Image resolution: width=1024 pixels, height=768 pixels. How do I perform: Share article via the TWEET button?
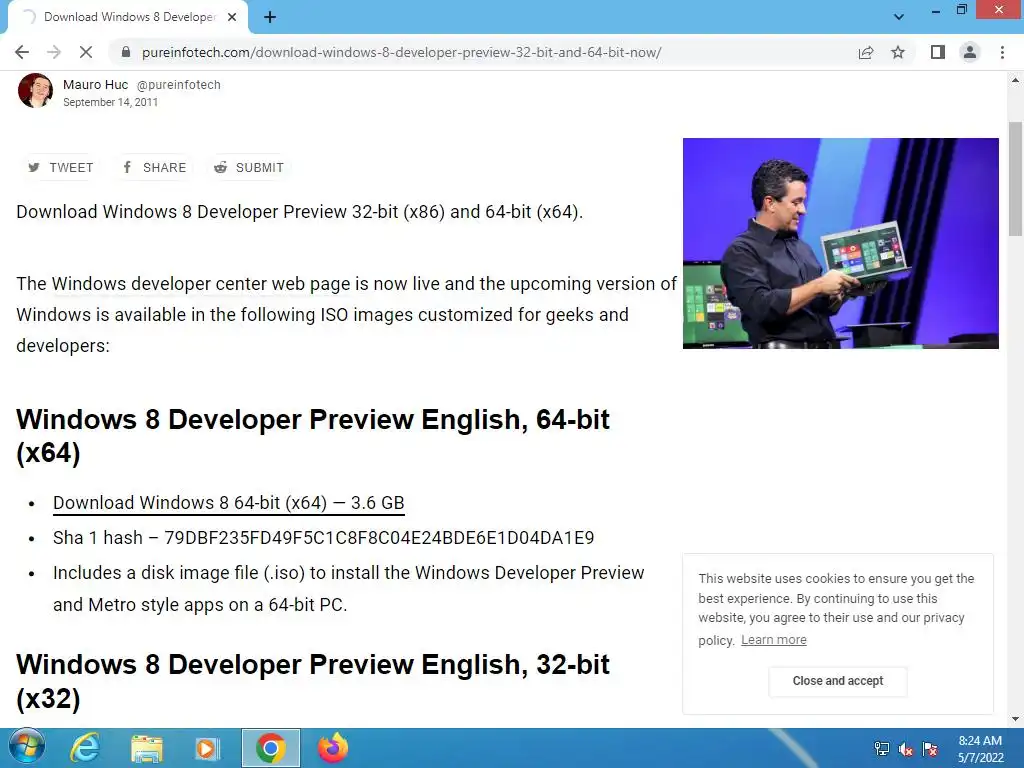click(61, 167)
